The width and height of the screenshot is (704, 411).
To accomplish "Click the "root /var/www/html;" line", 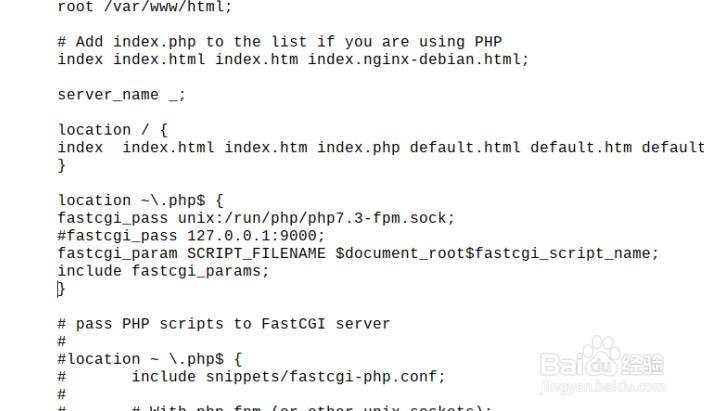I will point(144,6).
